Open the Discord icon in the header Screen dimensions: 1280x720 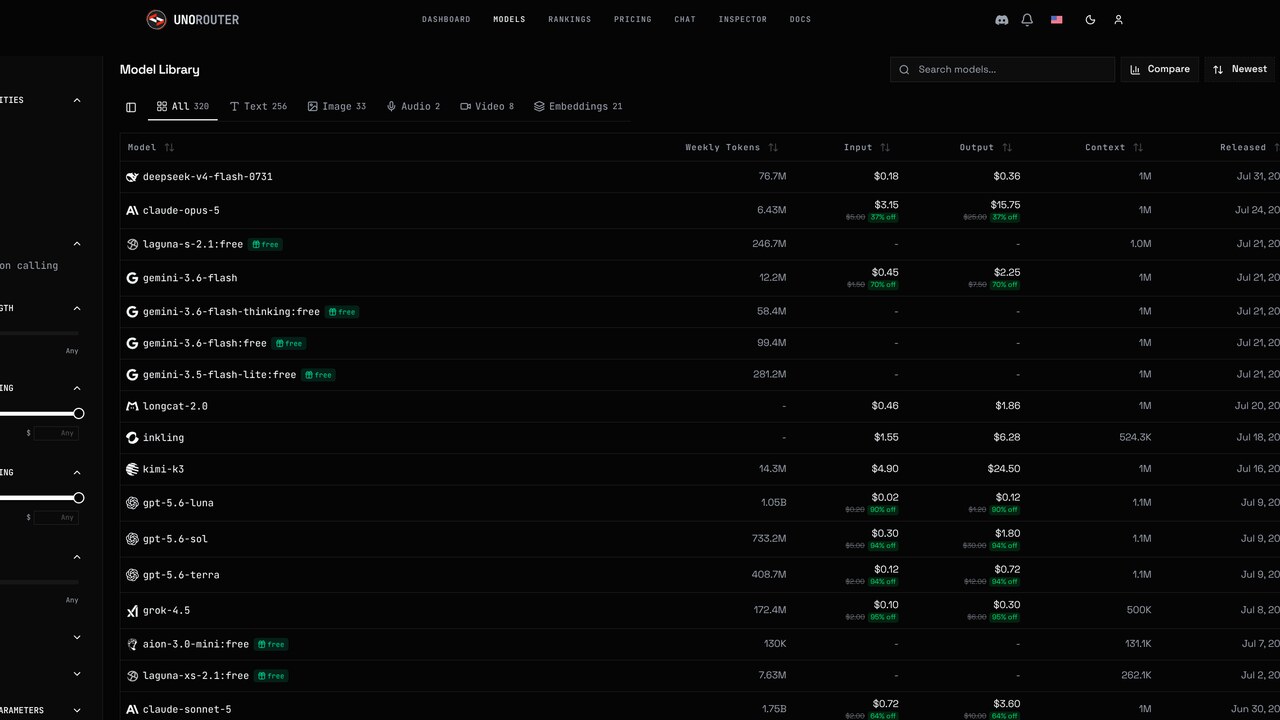(1002, 19)
